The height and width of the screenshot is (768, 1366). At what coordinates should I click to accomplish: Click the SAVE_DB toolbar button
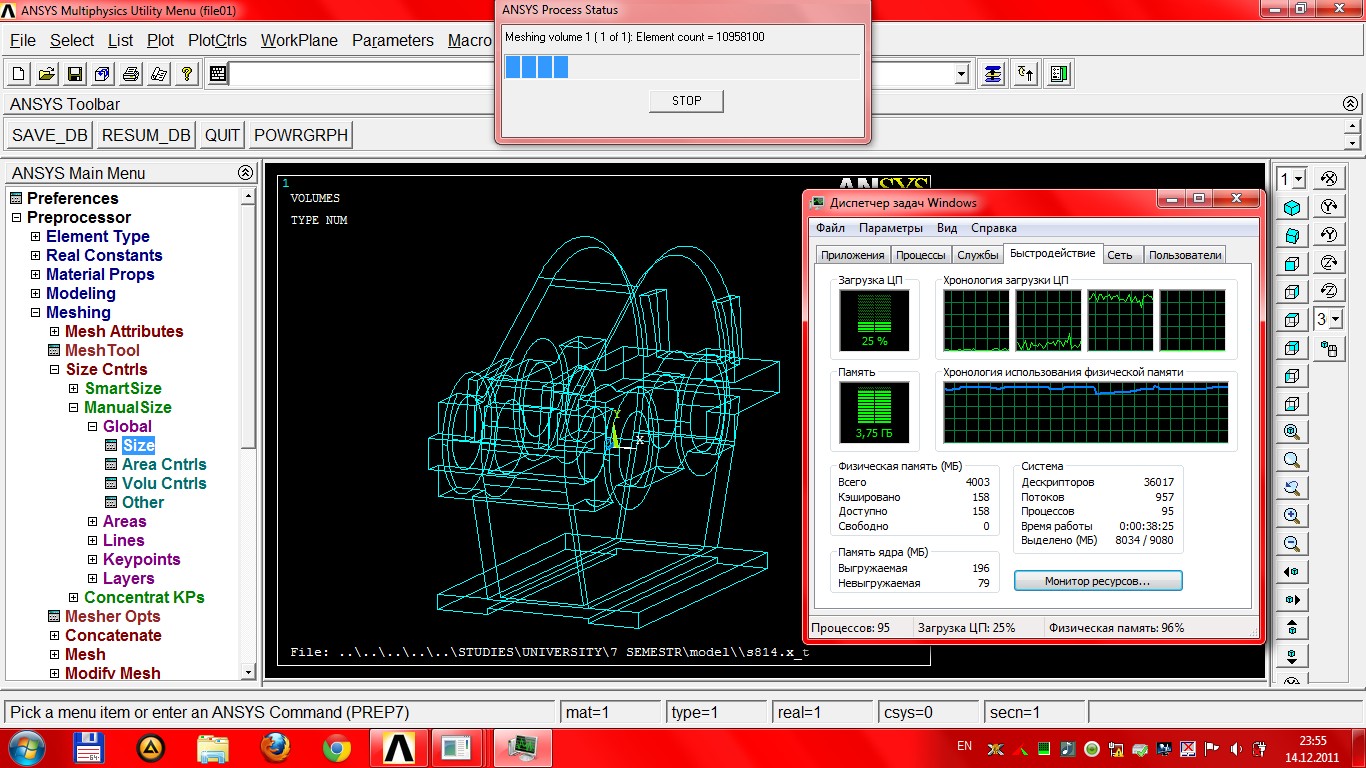coord(50,135)
